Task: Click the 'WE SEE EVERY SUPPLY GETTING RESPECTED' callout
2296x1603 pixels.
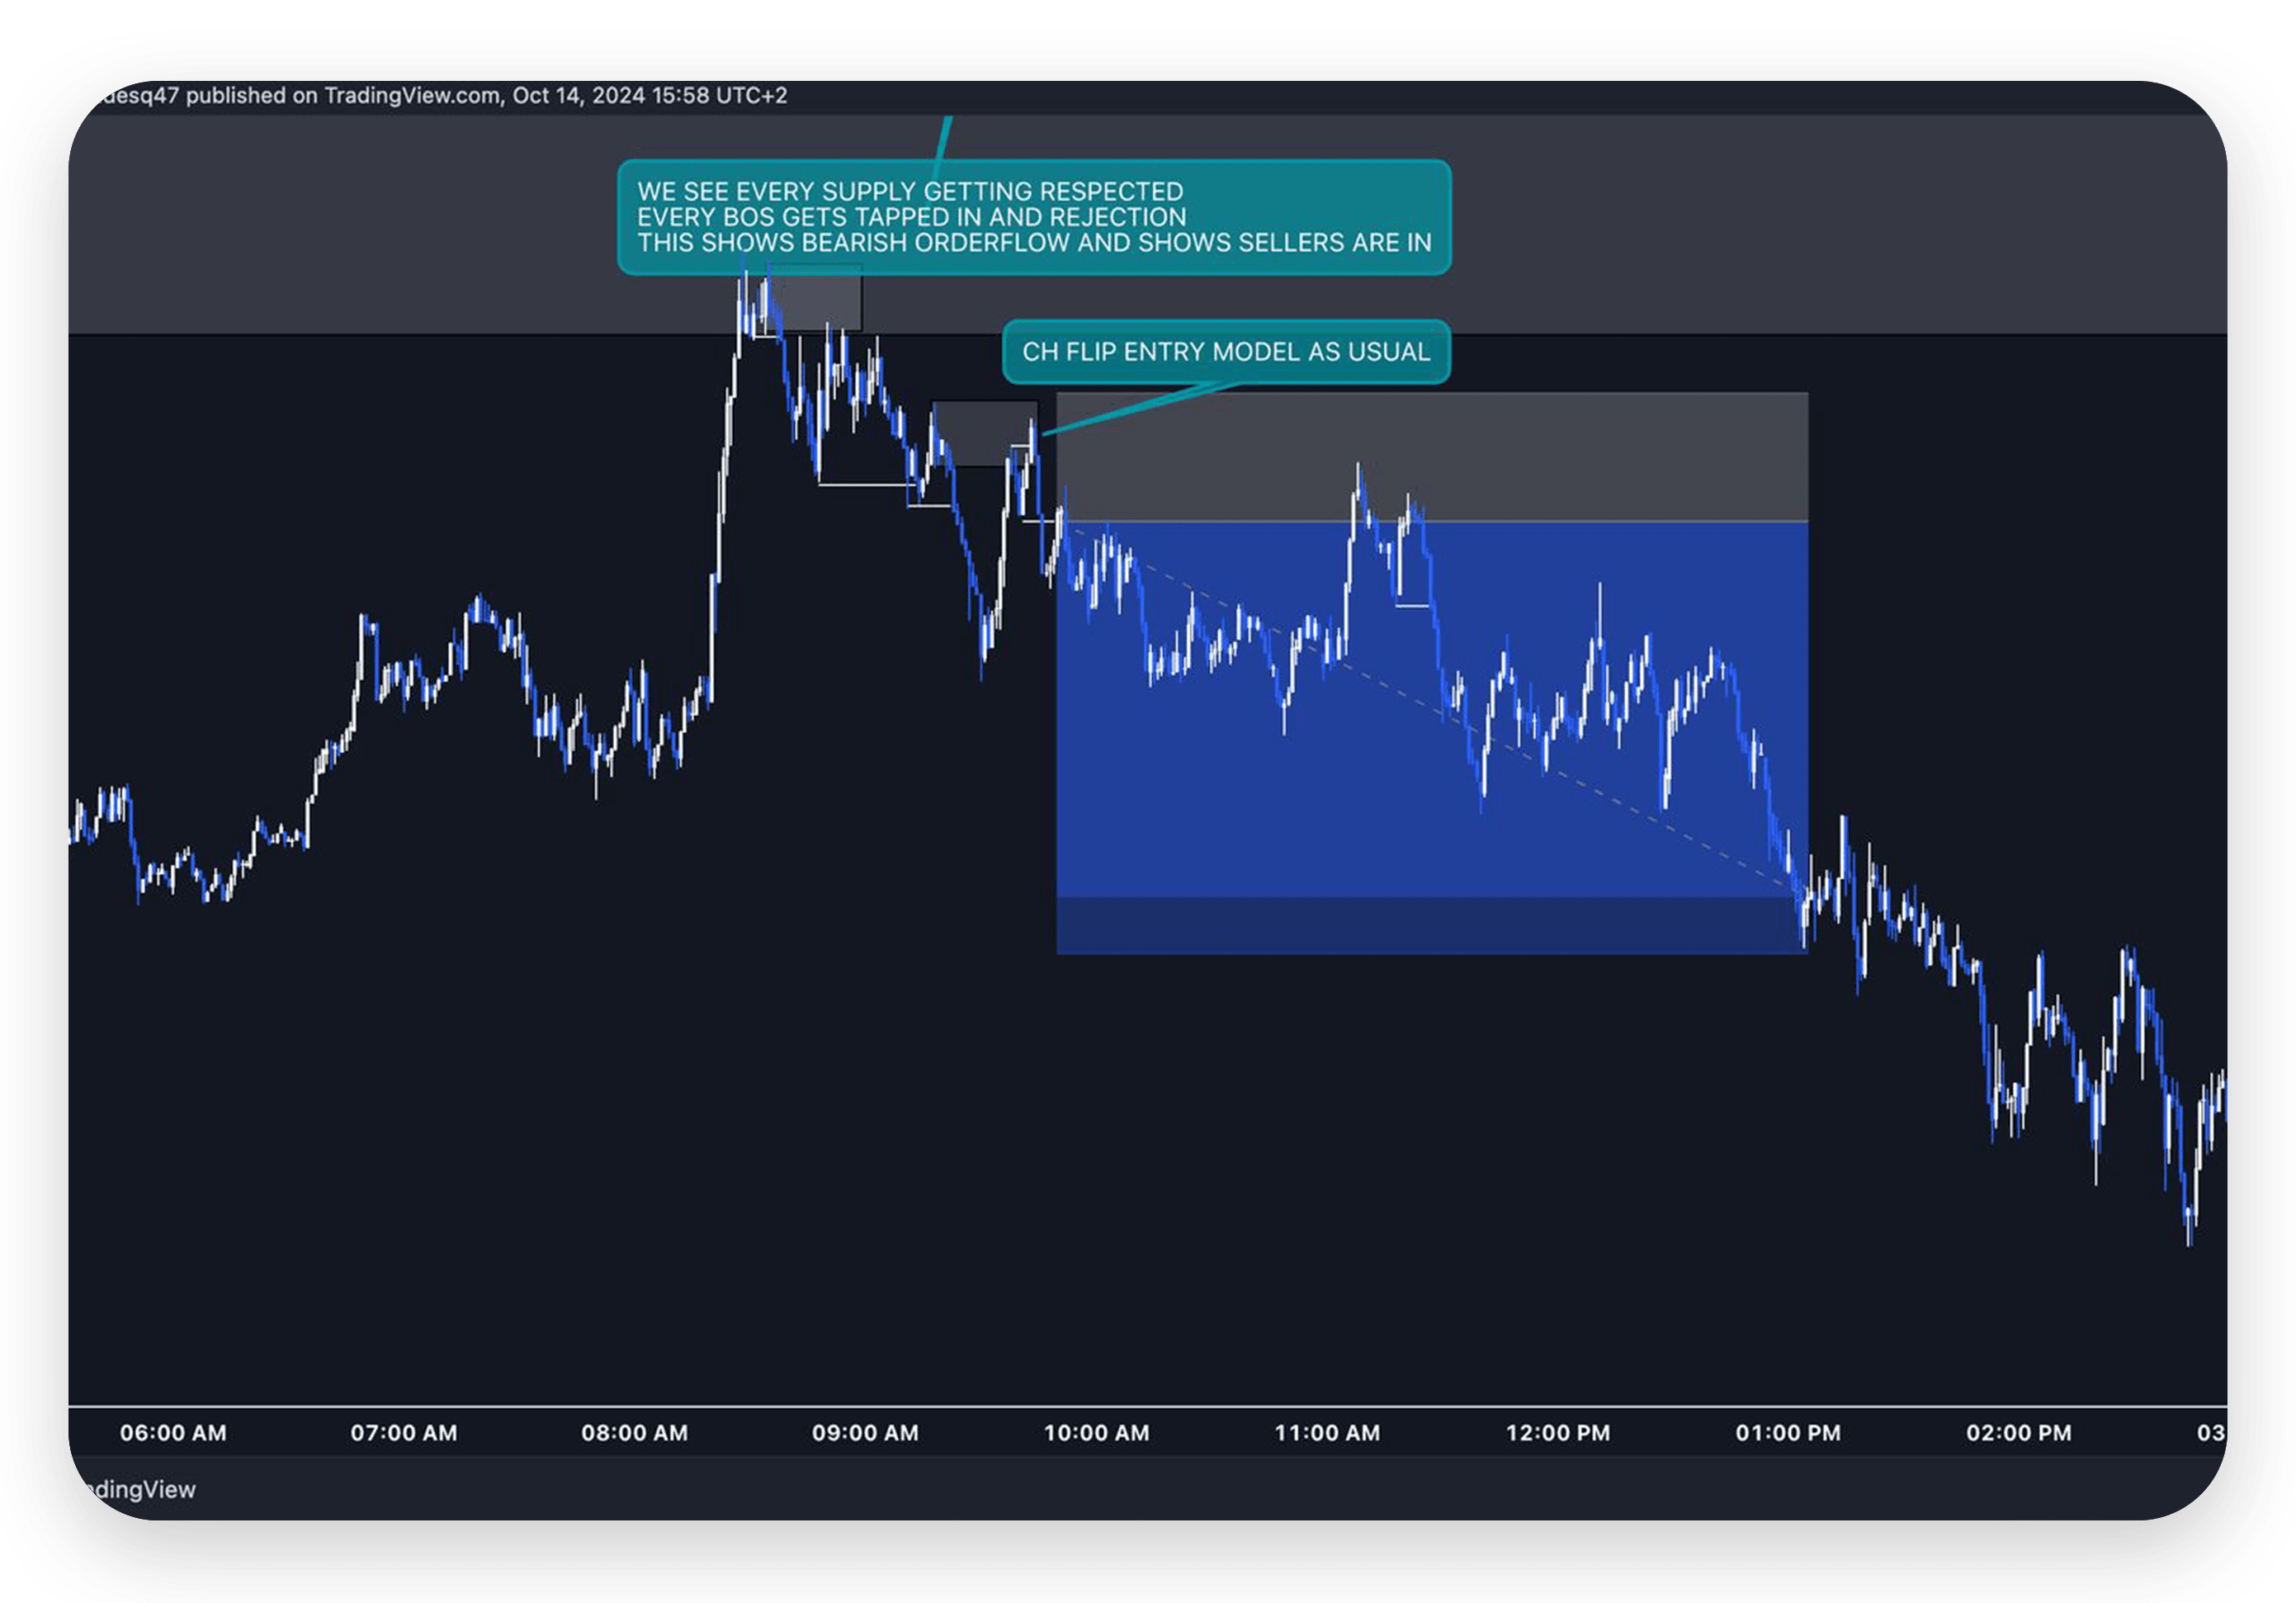Action: (x=1034, y=216)
